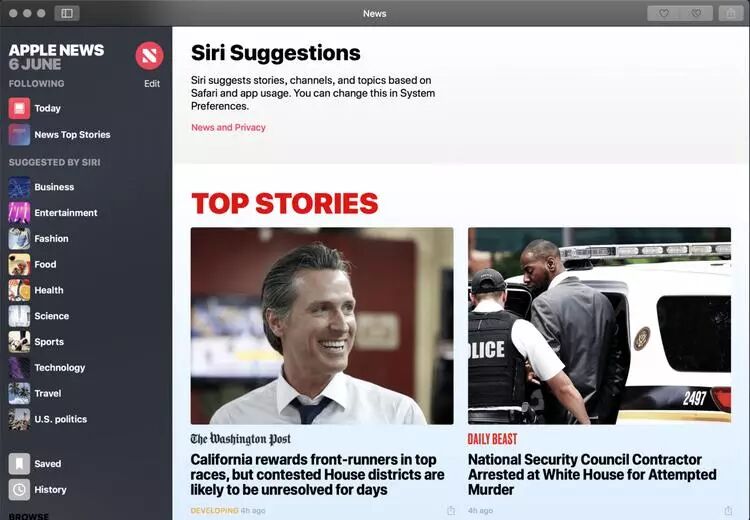Open the smiling politician article photo
750x520 pixels.
pos(322,326)
